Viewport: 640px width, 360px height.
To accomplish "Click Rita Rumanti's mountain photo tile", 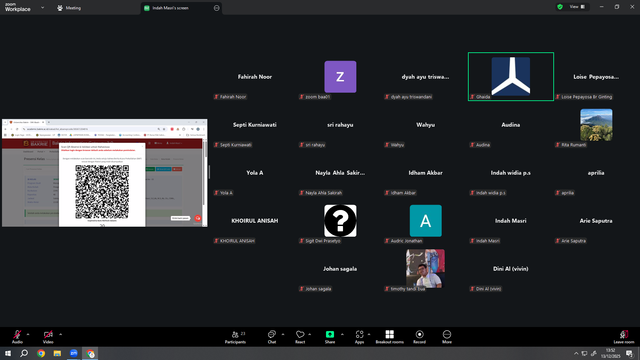I will pos(596,124).
